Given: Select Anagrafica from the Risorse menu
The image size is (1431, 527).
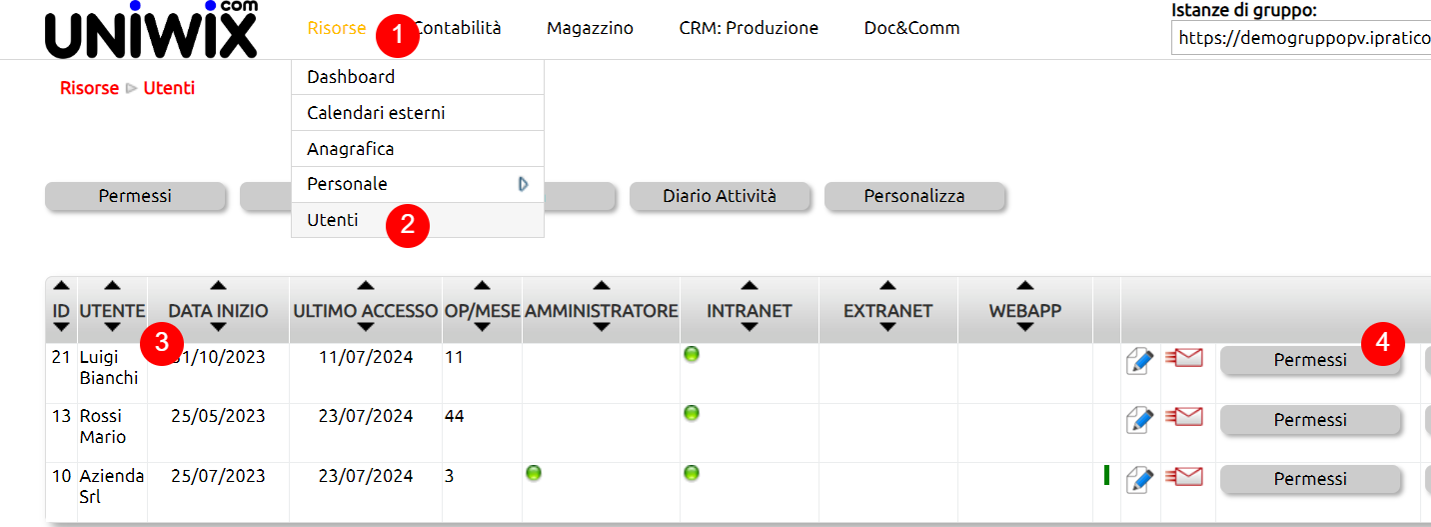Looking at the screenshot, I should point(351,149).
